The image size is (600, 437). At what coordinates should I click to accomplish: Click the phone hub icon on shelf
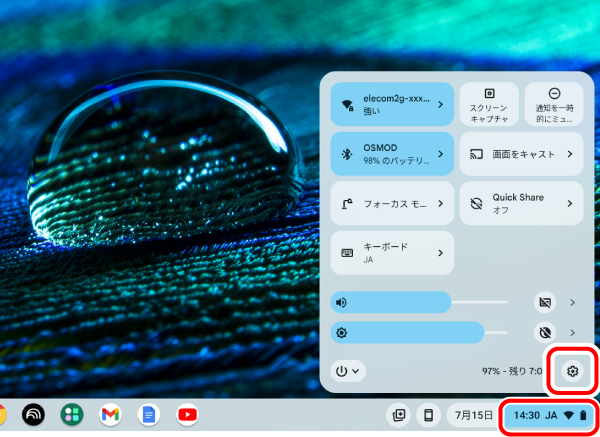[427, 414]
